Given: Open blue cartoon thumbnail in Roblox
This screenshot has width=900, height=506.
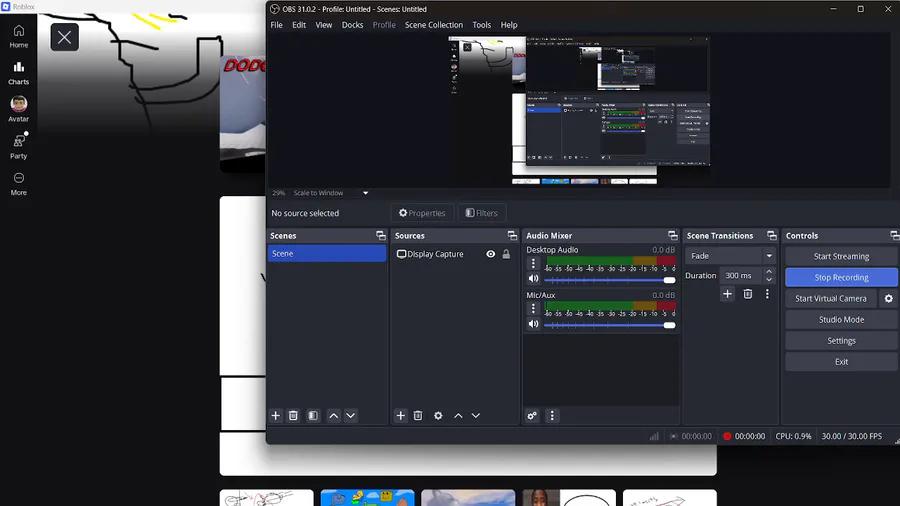Looking at the screenshot, I should tap(367, 497).
